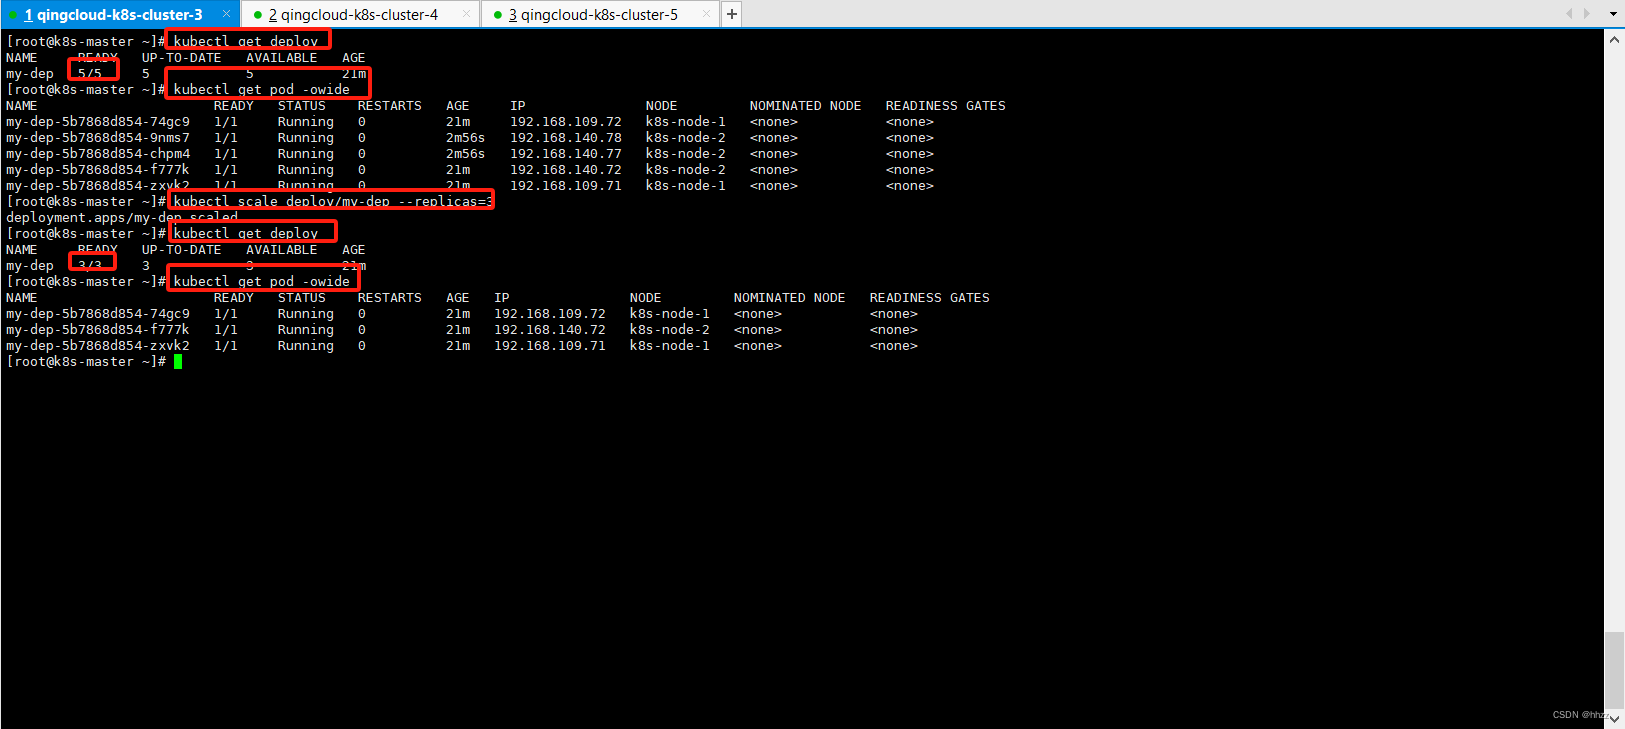Open the tab list dropdown arrow

(1613, 14)
